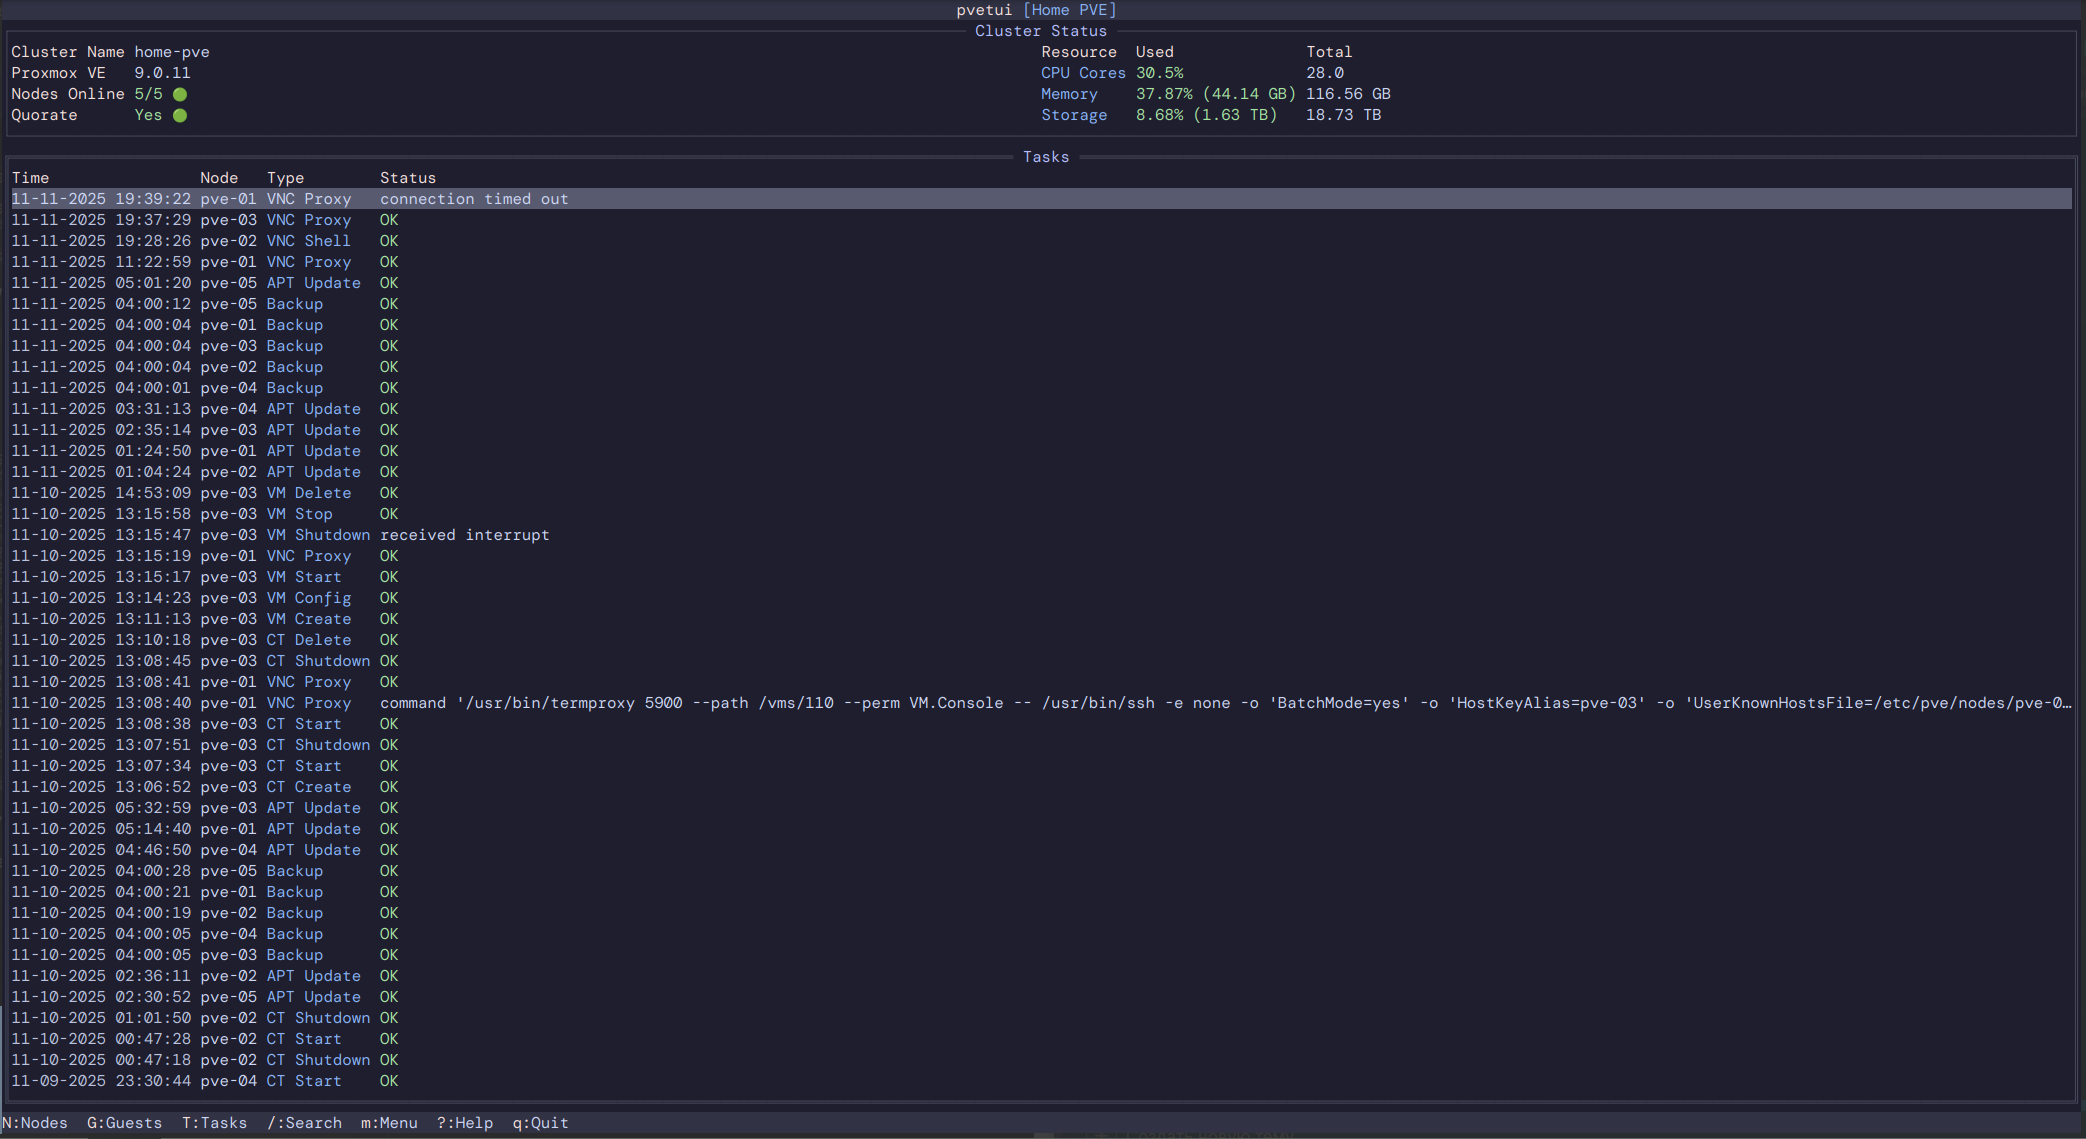Click the Storage resource label
The width and height of the screenshot is (2086, 1139).
tap(1074, 115)
